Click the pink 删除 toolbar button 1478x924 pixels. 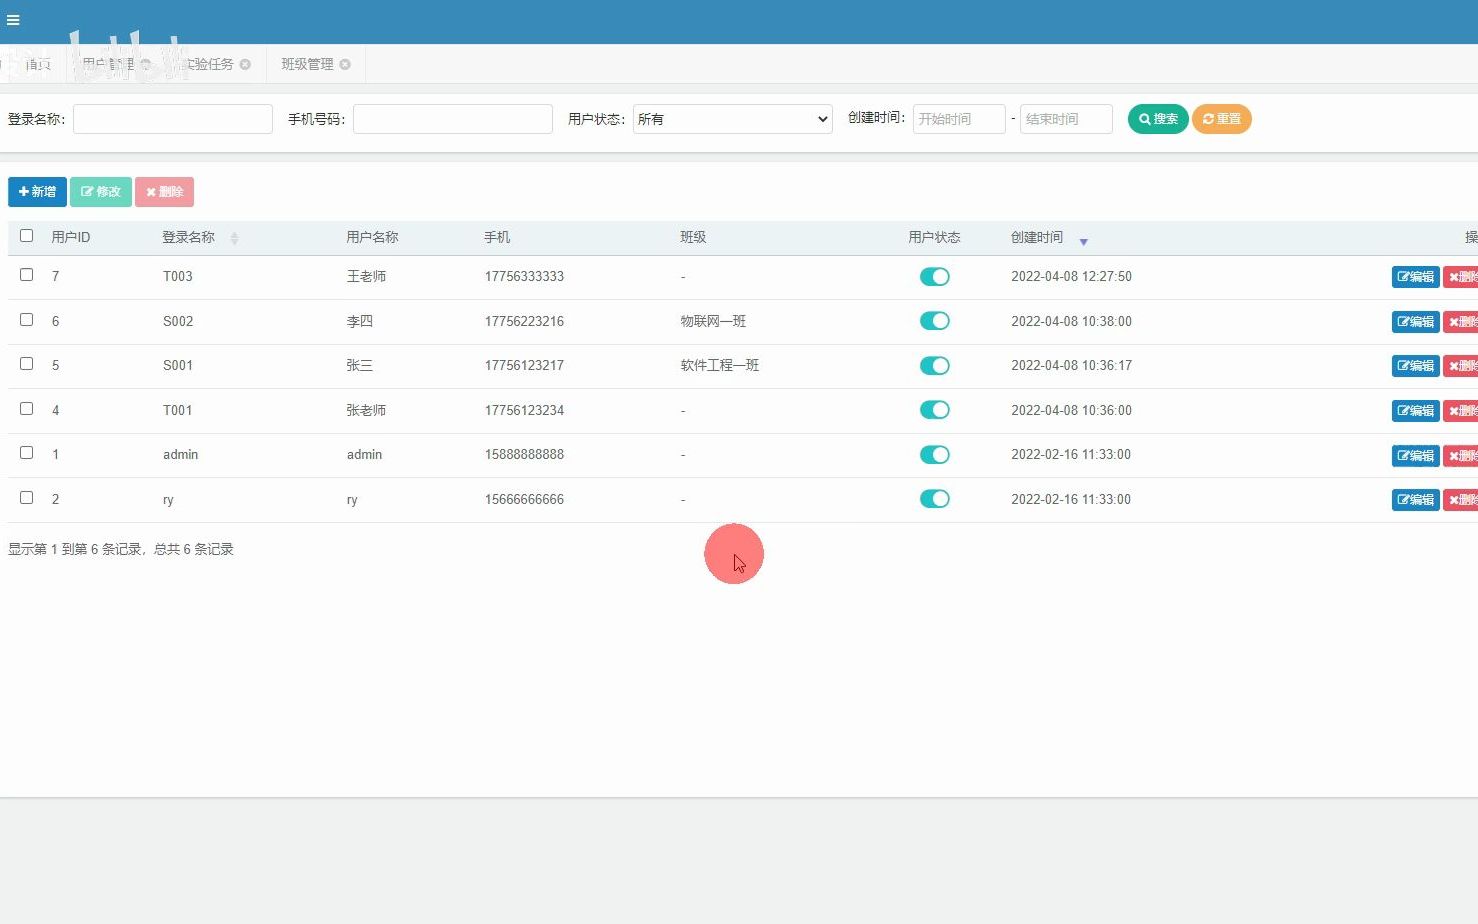(x=164, y=192)
